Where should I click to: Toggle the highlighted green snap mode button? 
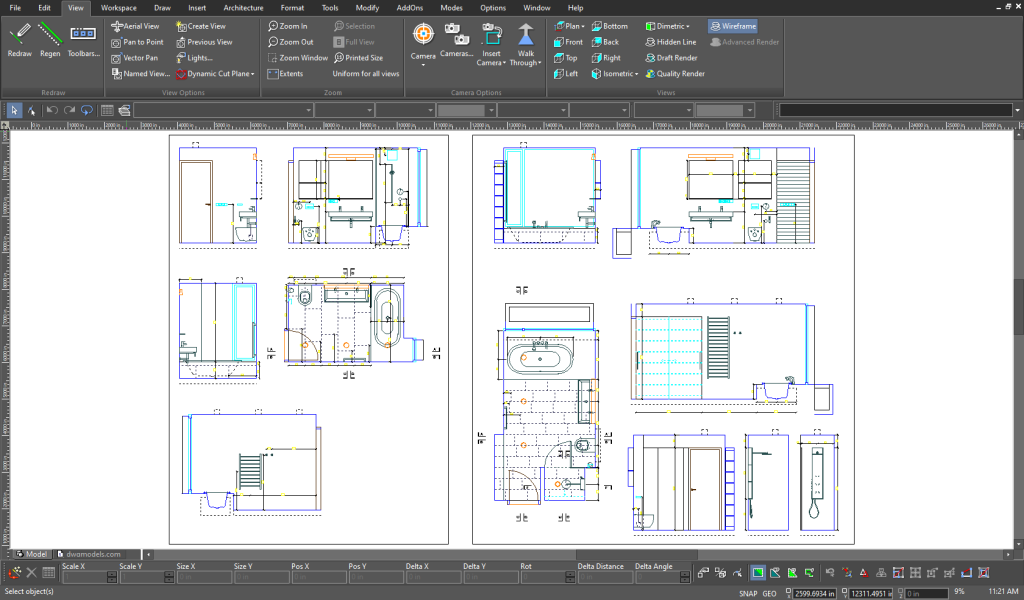pos(758,573)
